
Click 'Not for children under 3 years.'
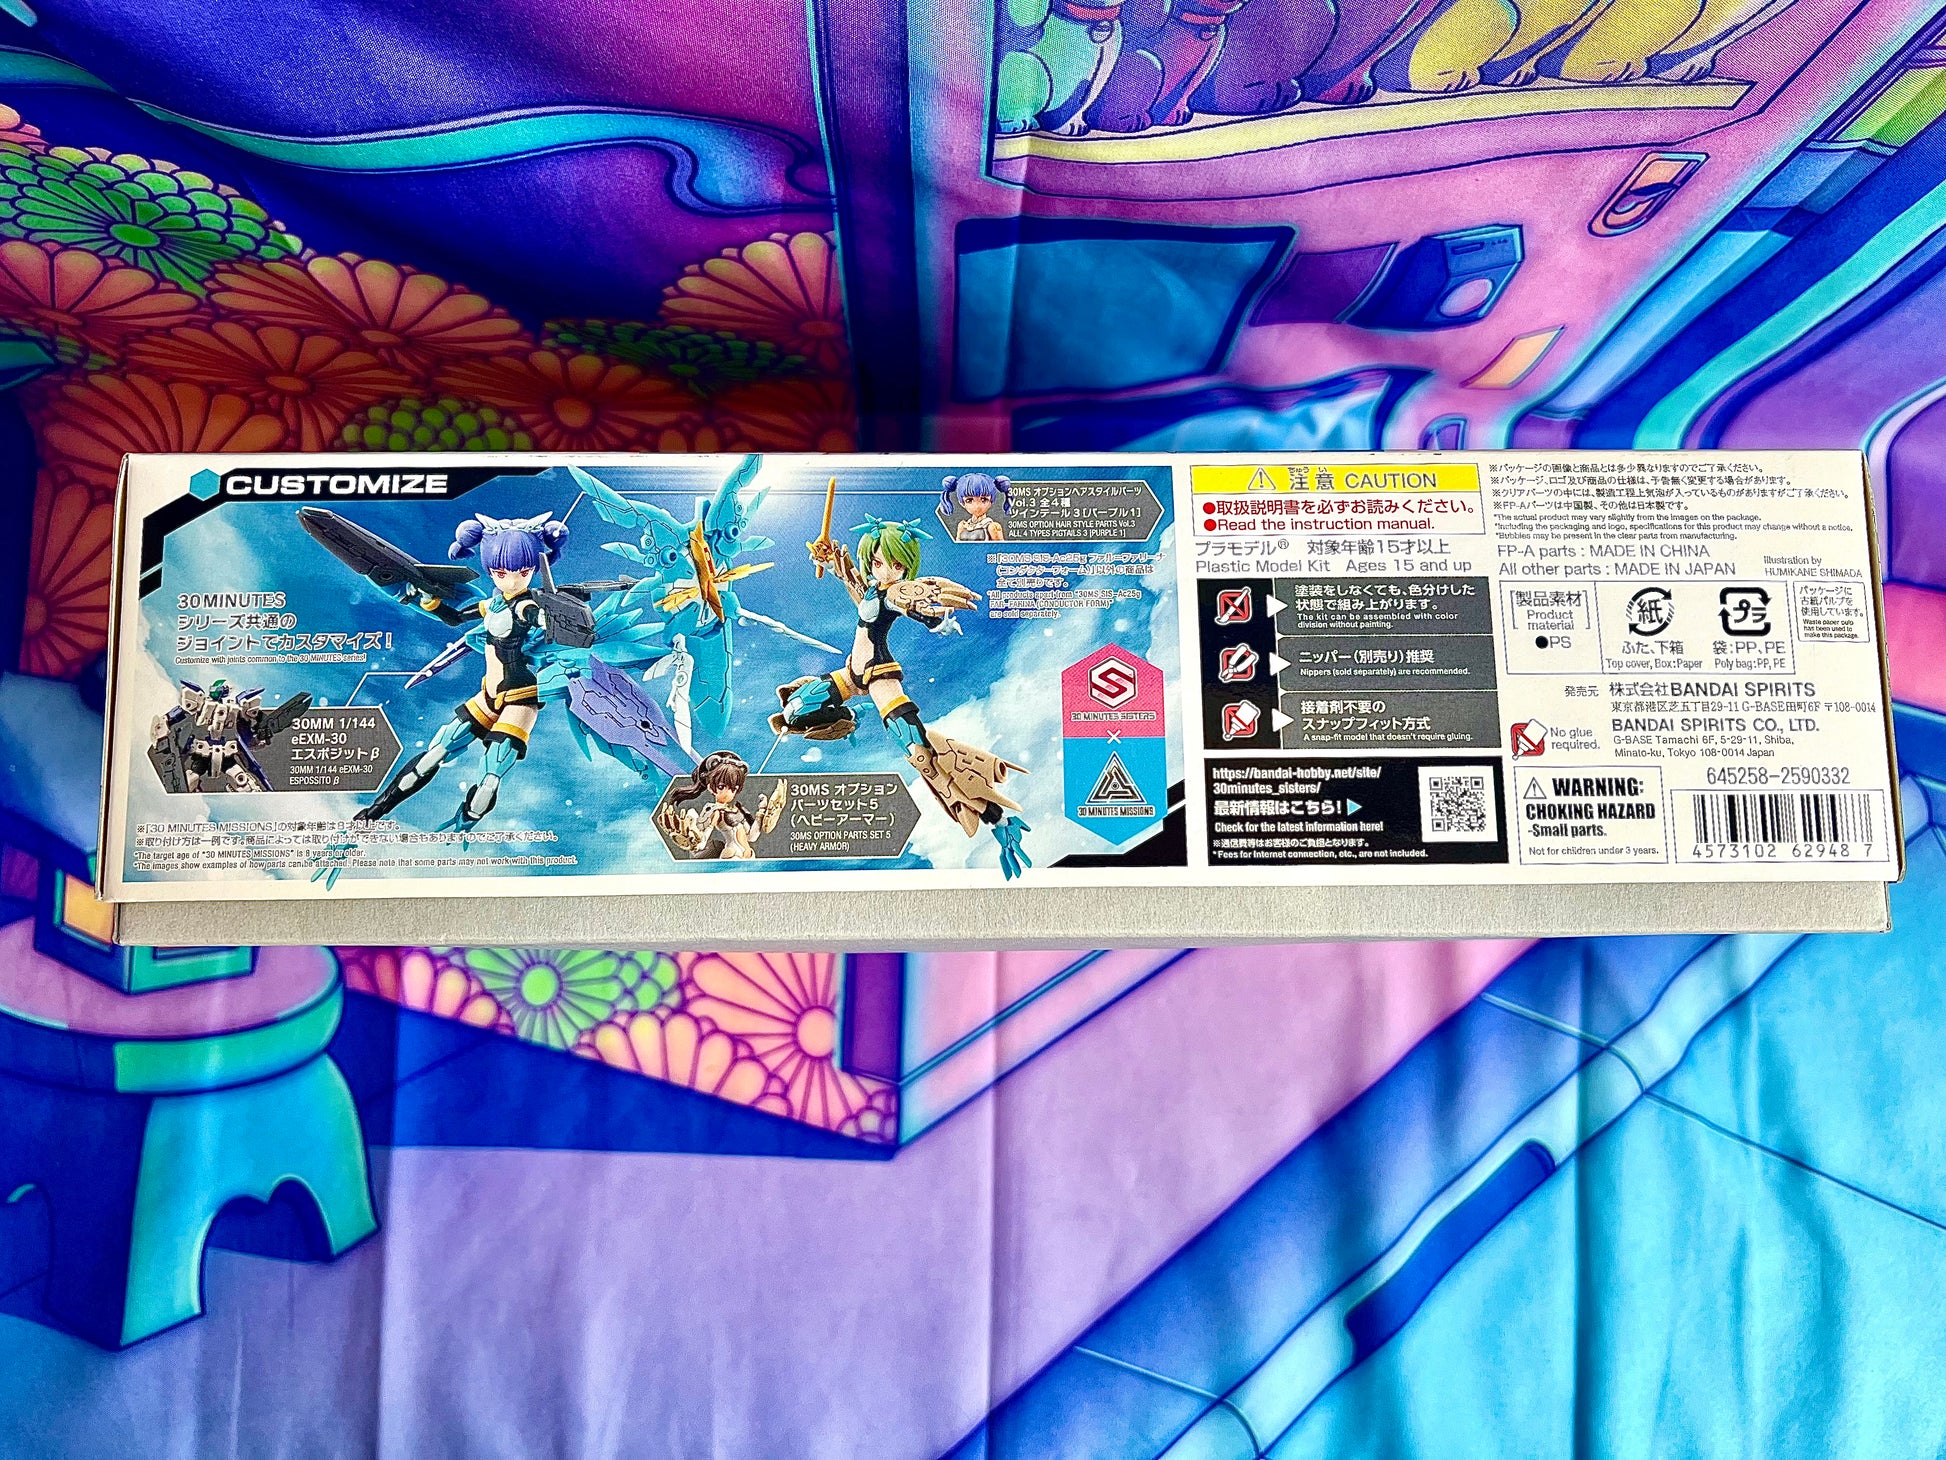(1593, 852)
